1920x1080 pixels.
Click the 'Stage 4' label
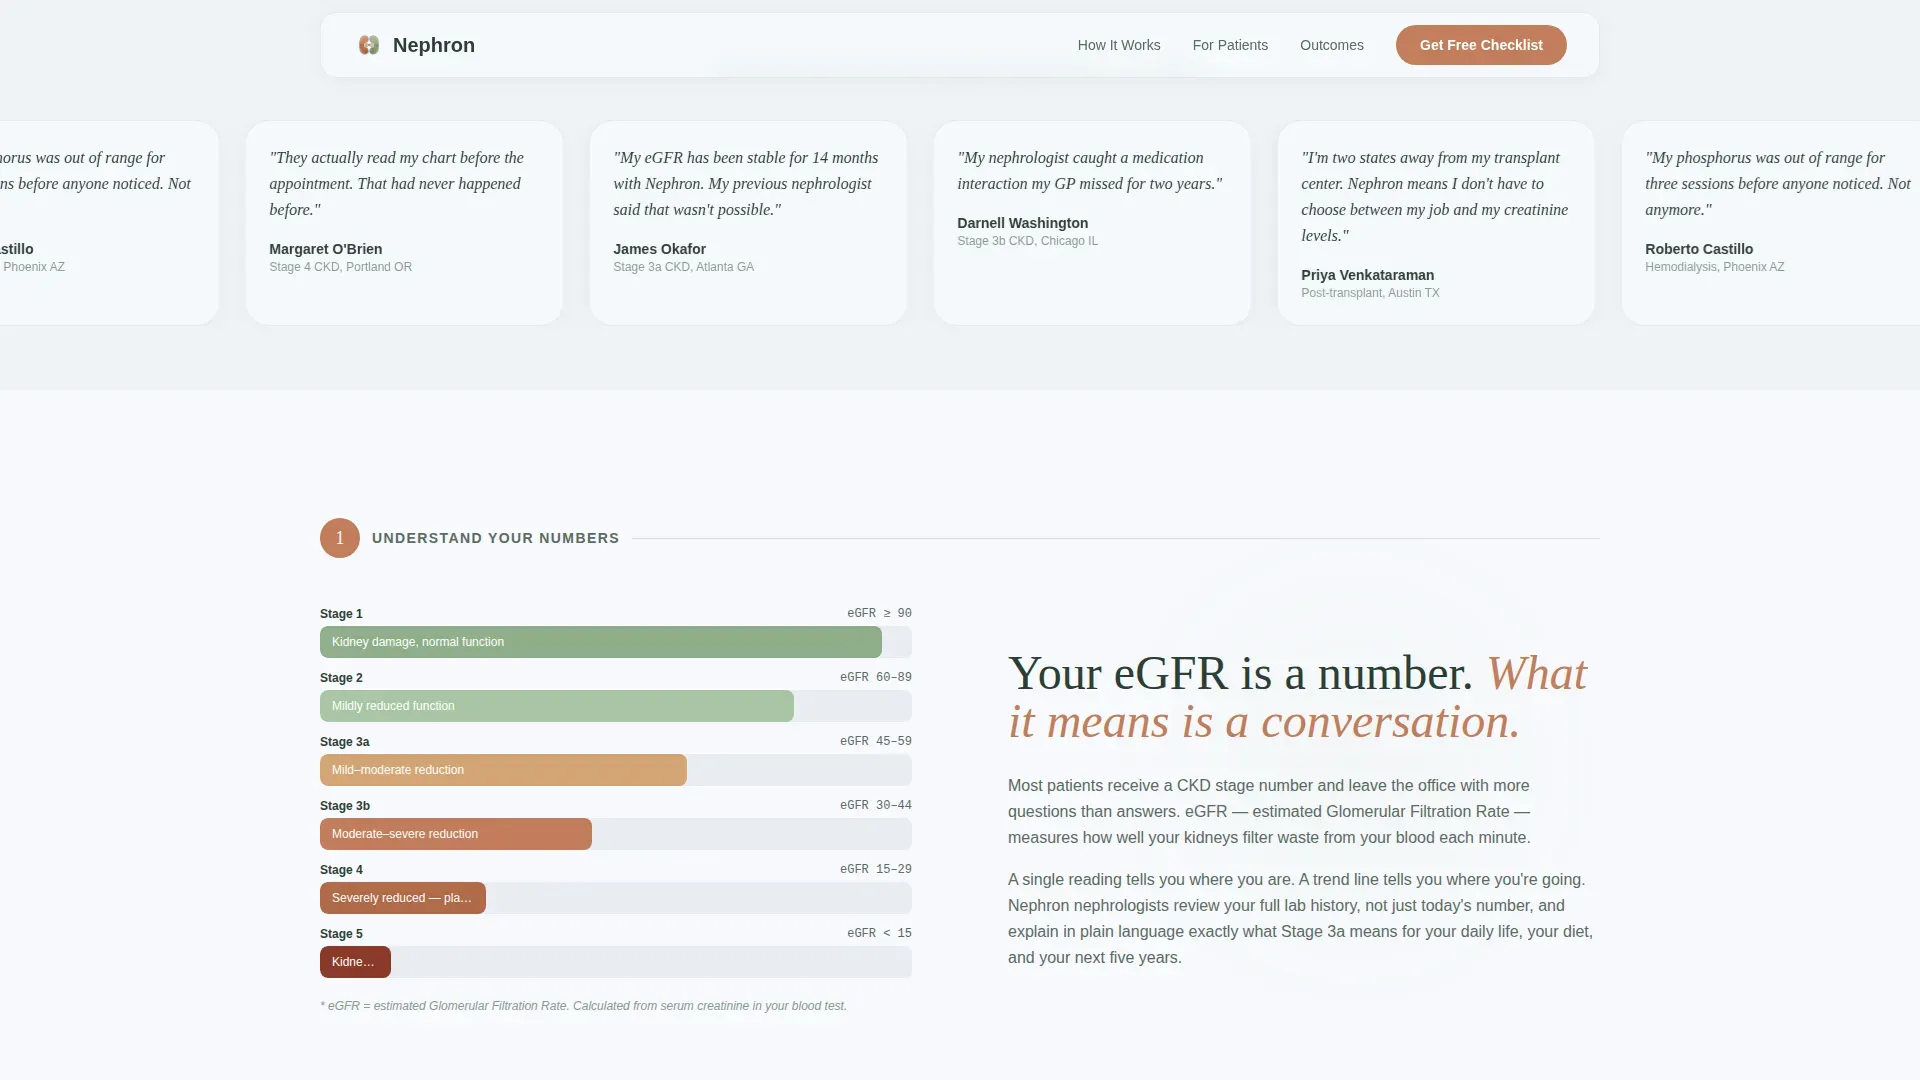point(341,870)
